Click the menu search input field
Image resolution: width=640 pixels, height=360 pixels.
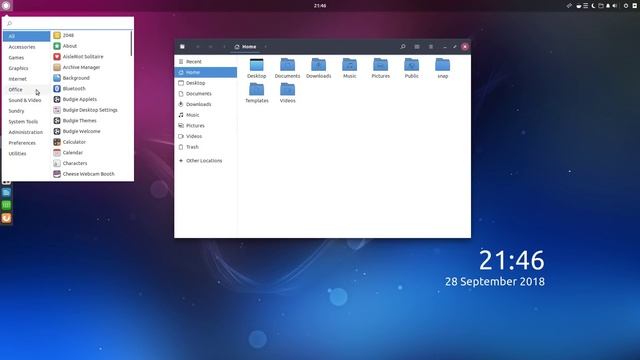(68, 24)
